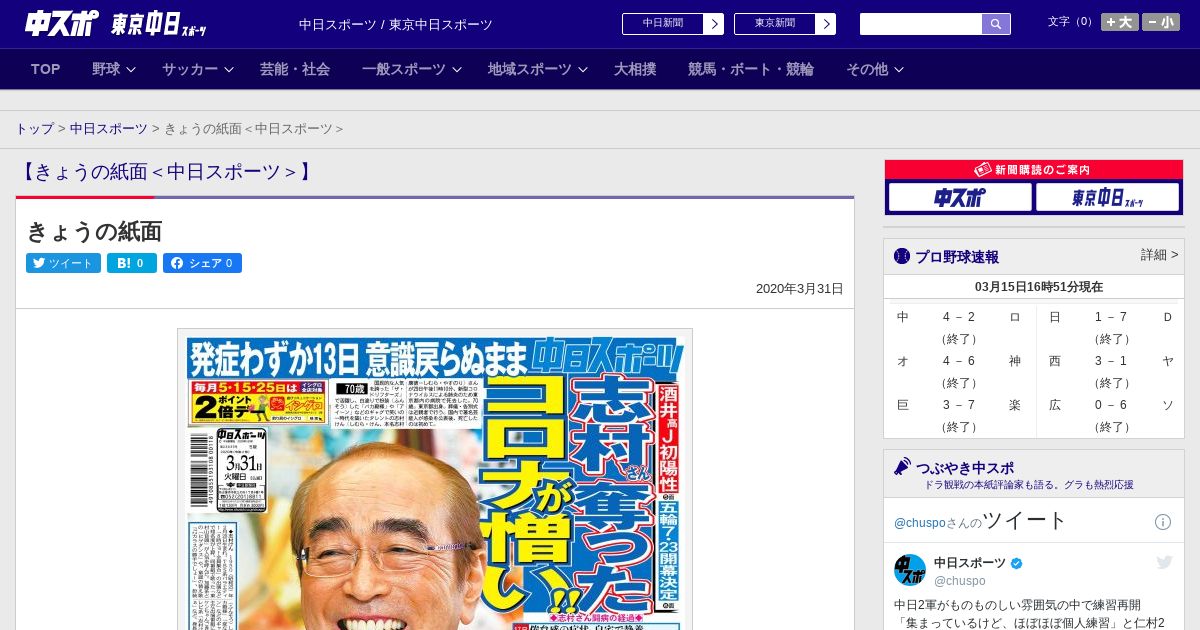1200x630 pixels.
Task: Click Twitter bird icon in tweet
Action: coord(1165,563)
